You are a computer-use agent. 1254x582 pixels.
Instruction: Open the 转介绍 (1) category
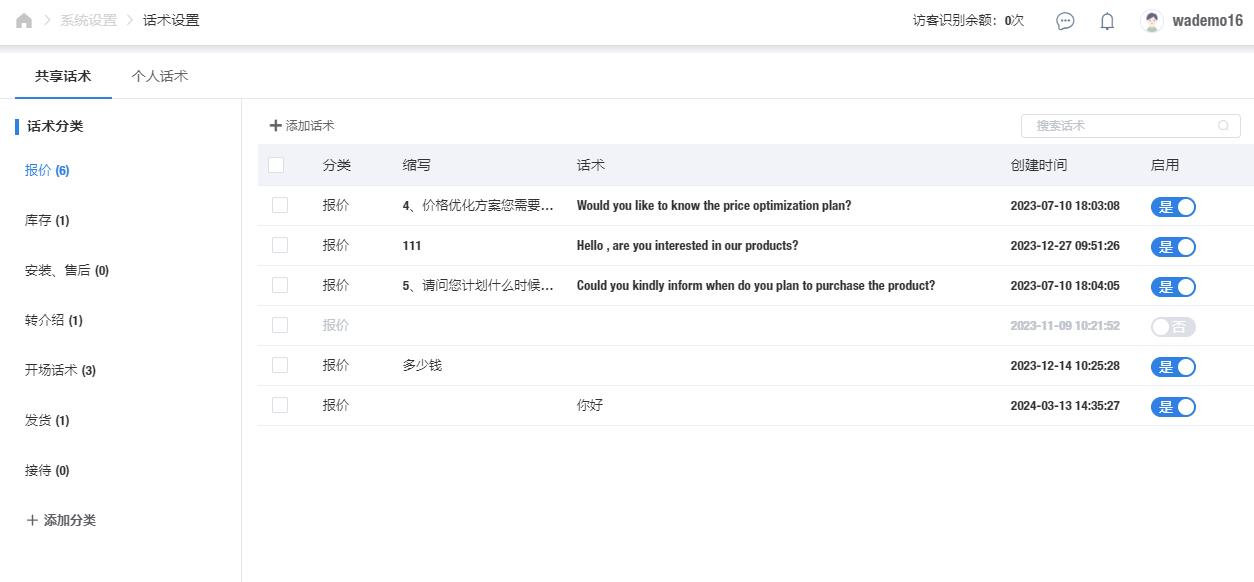click(x=53, y=320)
